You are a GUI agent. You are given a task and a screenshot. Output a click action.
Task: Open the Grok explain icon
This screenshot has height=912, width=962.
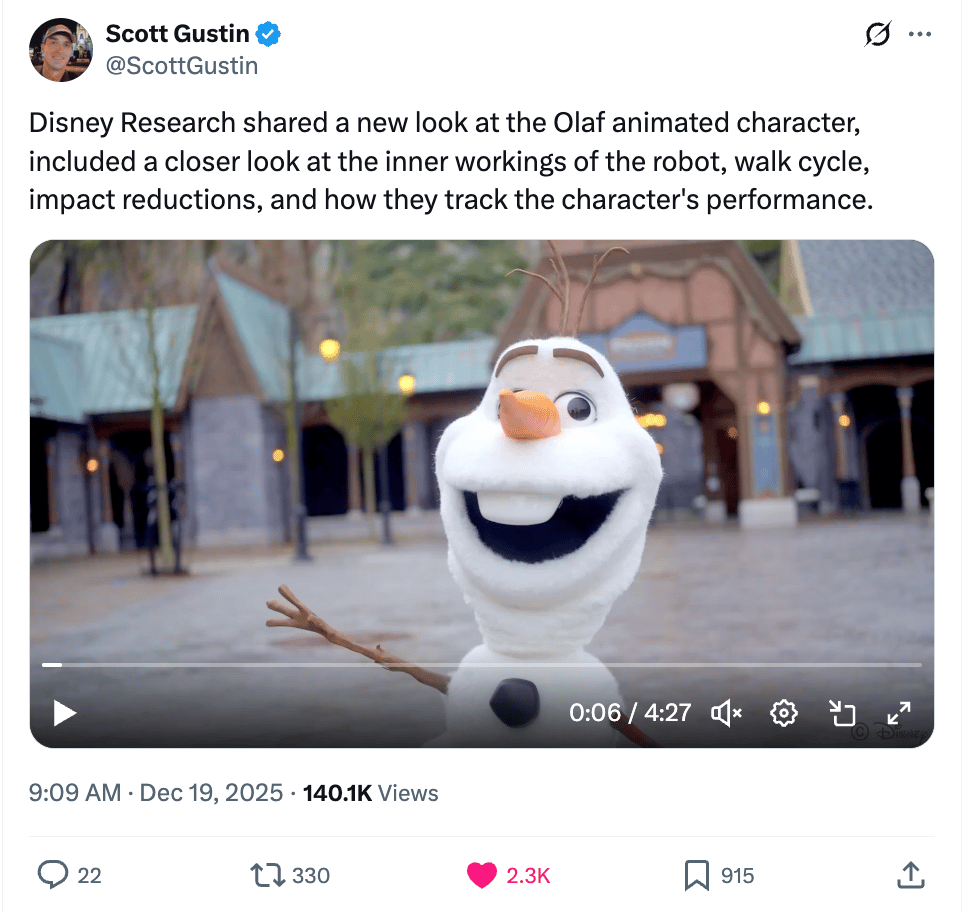877,34
